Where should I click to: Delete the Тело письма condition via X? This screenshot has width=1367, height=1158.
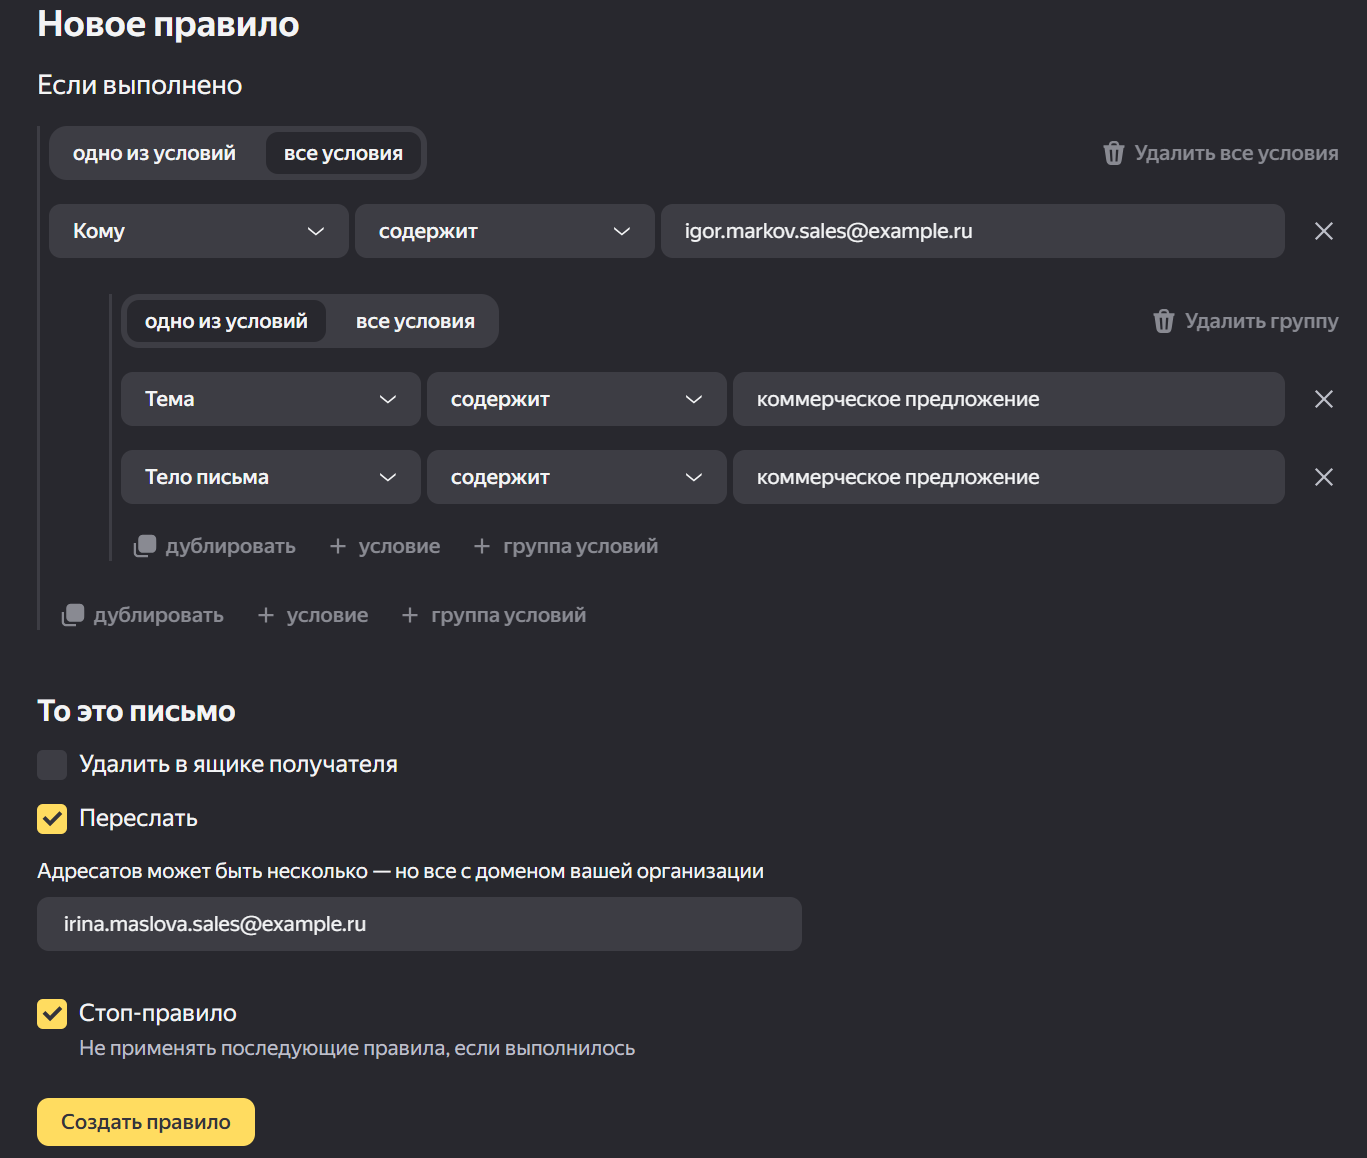point(1323,477)
